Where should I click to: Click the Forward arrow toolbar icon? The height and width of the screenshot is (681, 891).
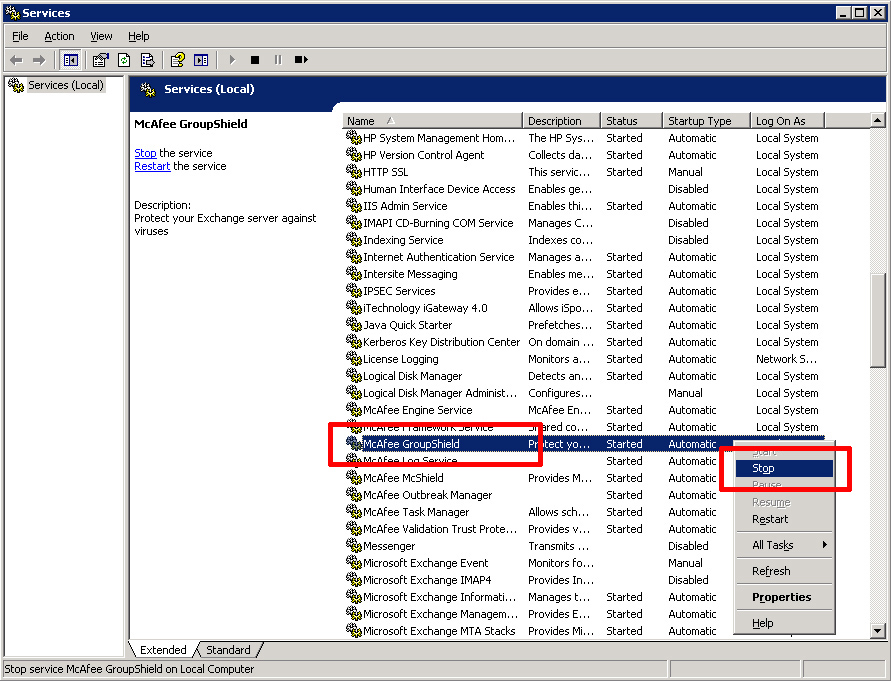(39, 60)
